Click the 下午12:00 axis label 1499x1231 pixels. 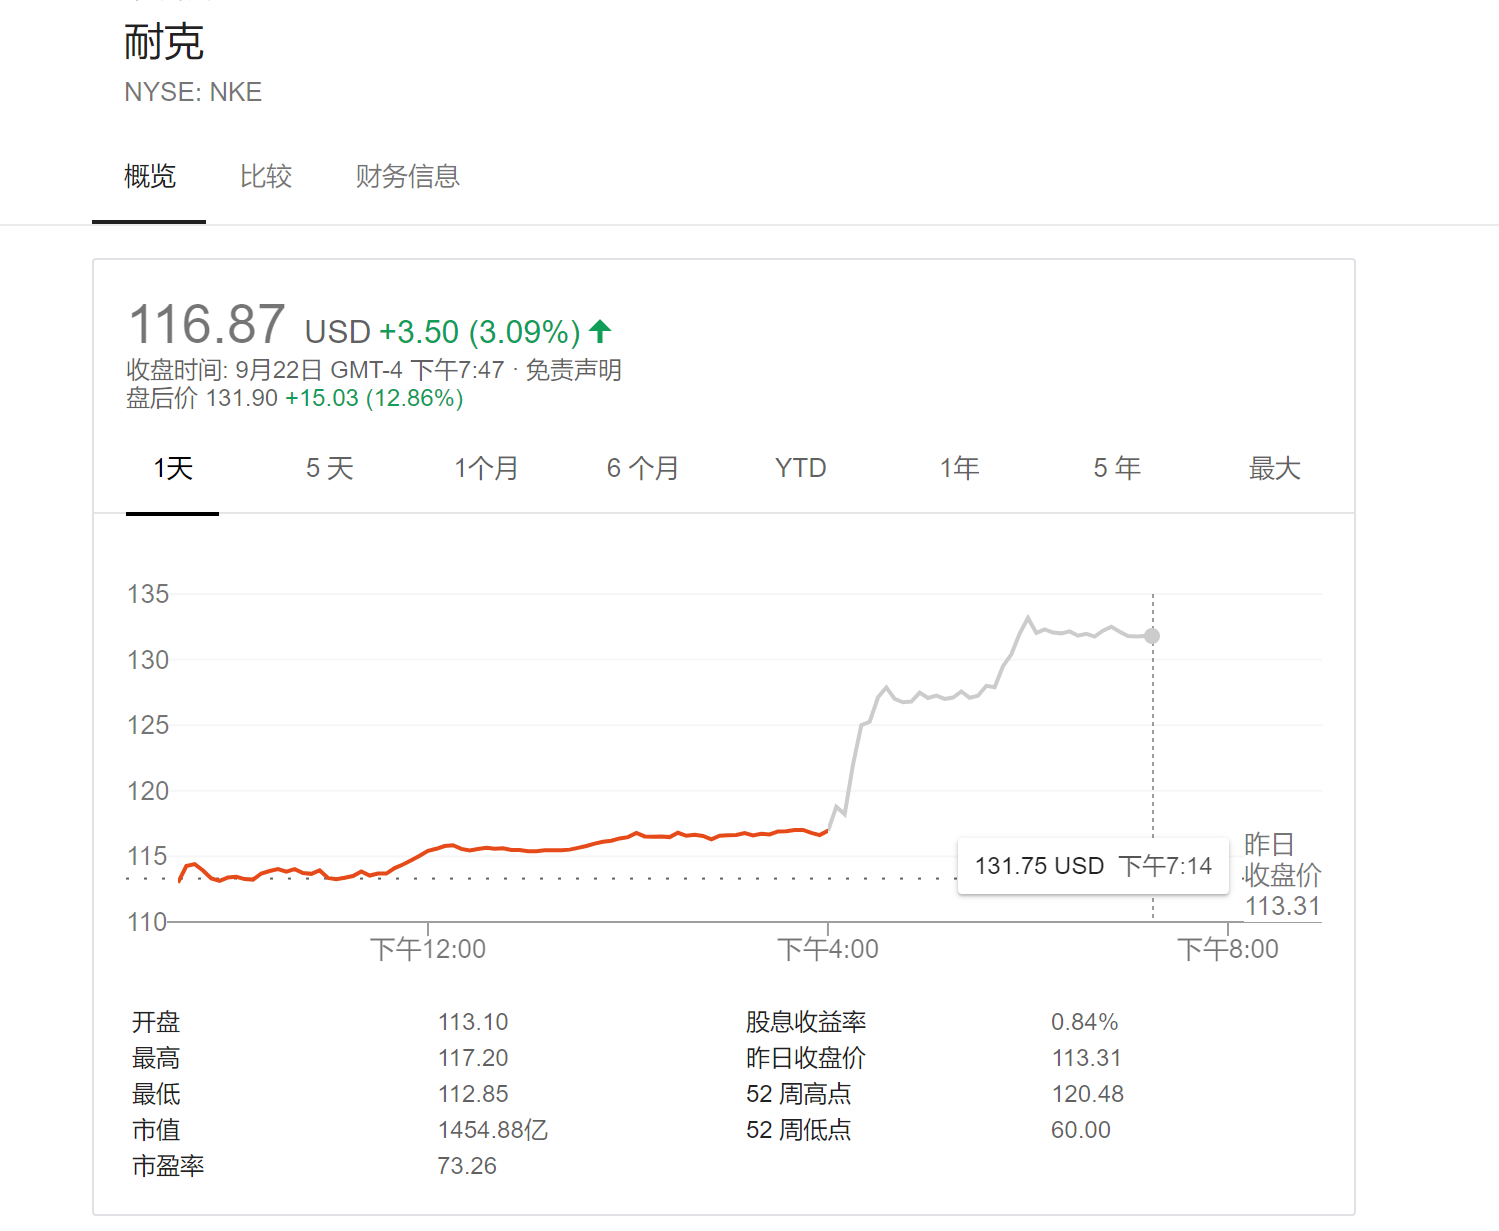point(428,949)
